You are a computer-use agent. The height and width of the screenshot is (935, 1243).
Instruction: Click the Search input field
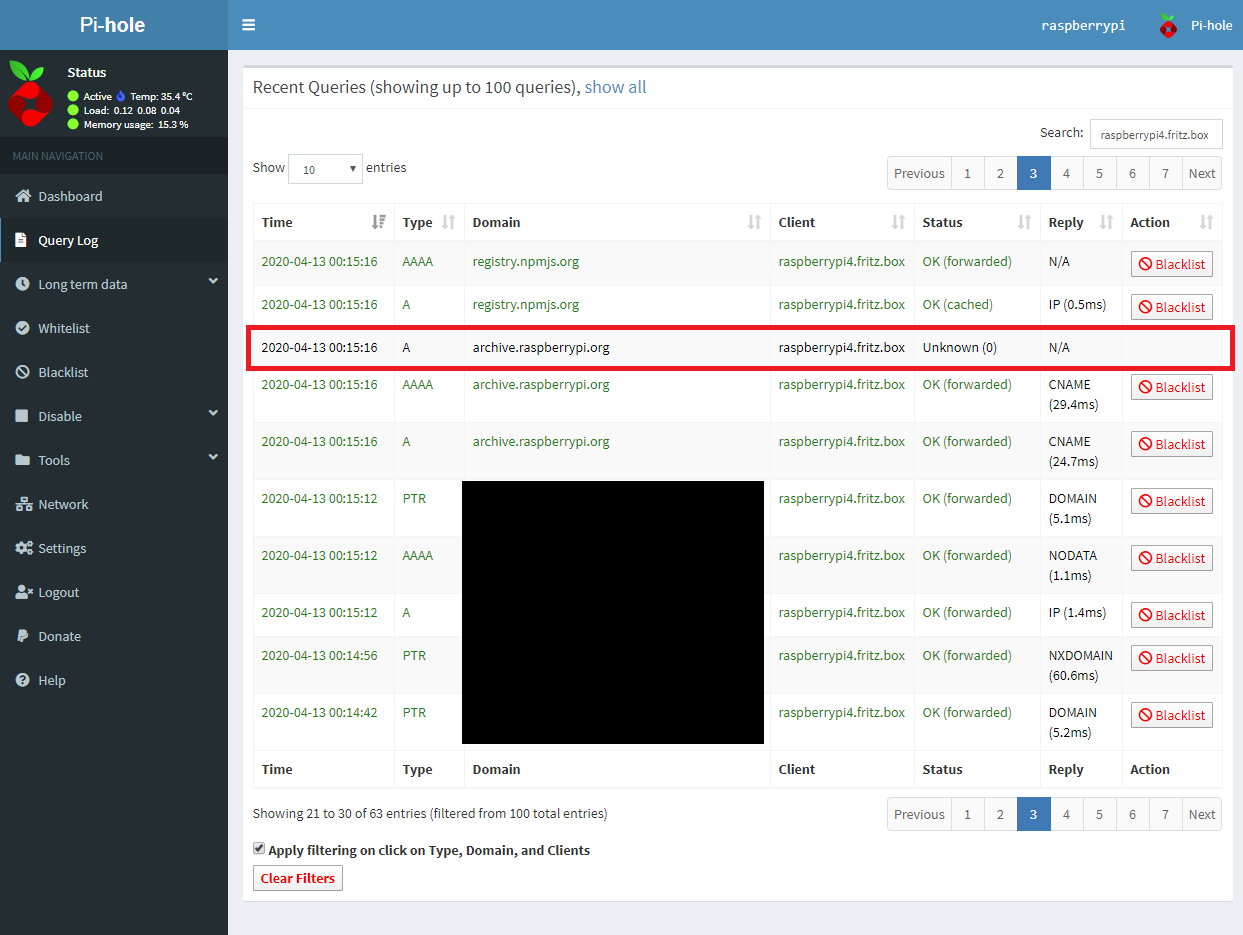point(1156,134)
